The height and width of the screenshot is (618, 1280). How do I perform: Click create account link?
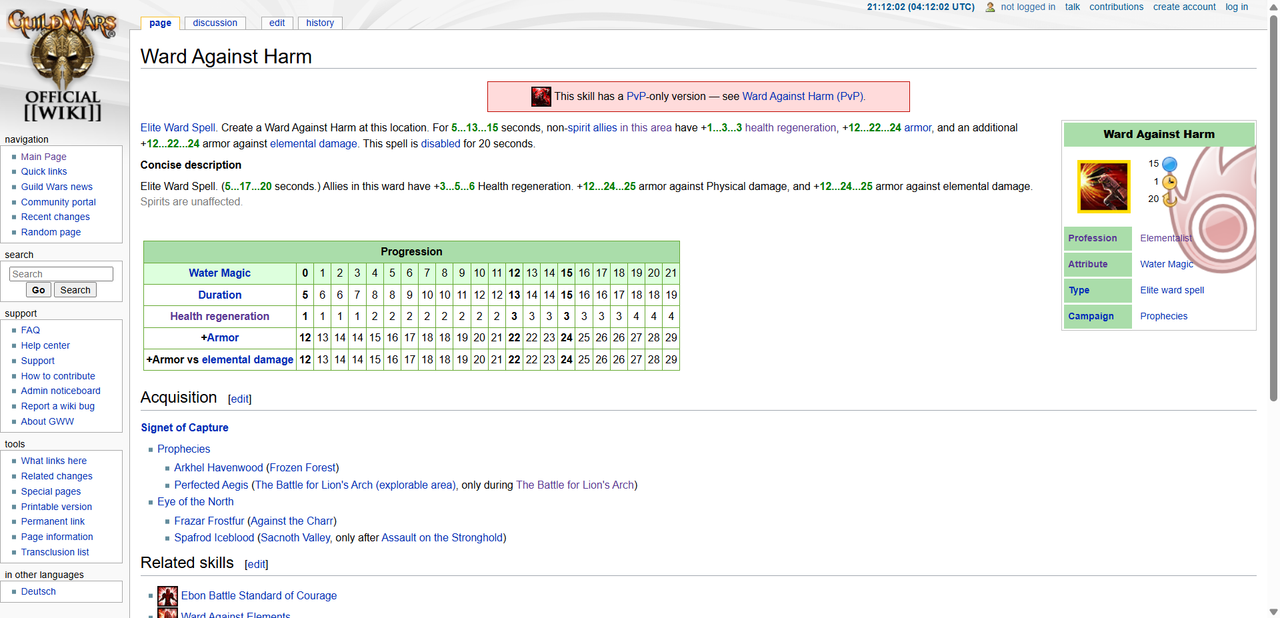pyautogui.click(x=1184, y=7)
